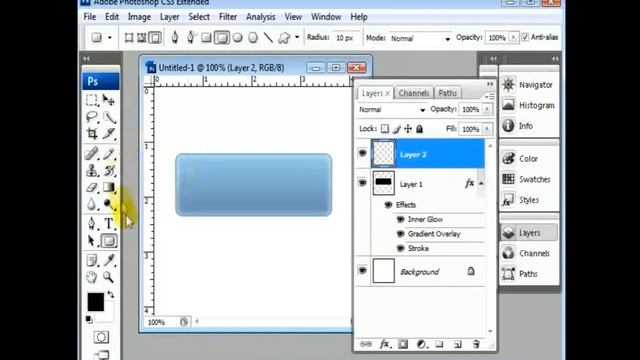Screen dimensions: 640x360
Task: Select the Slice tool
Action: (x=109, y=133)
